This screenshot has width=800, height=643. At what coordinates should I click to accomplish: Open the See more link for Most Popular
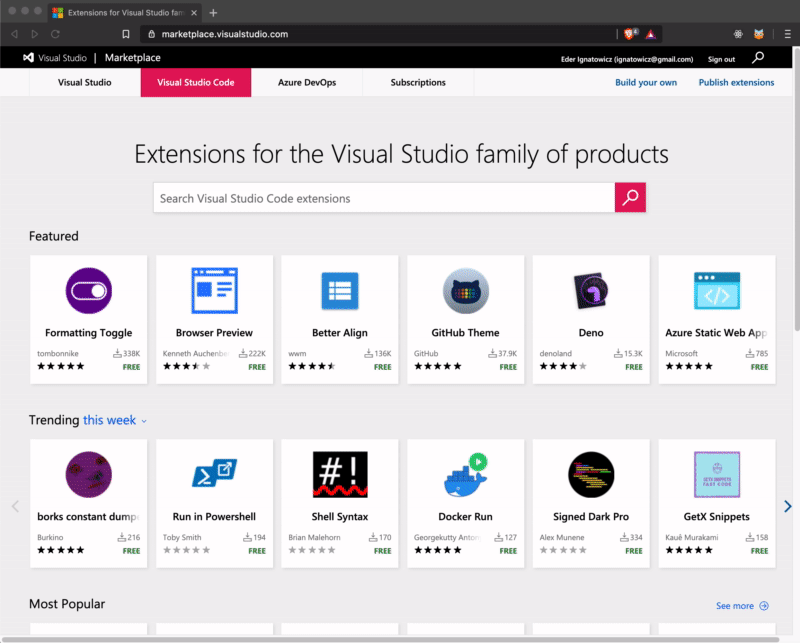coord(735,606)
